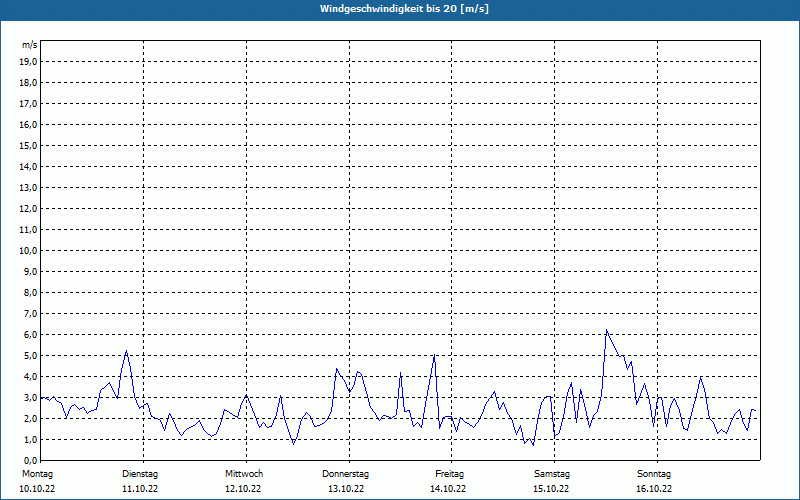This screenshot has width=800, height=500.
Task: Select the 15,0 axis value
Action: coord(28,145)
